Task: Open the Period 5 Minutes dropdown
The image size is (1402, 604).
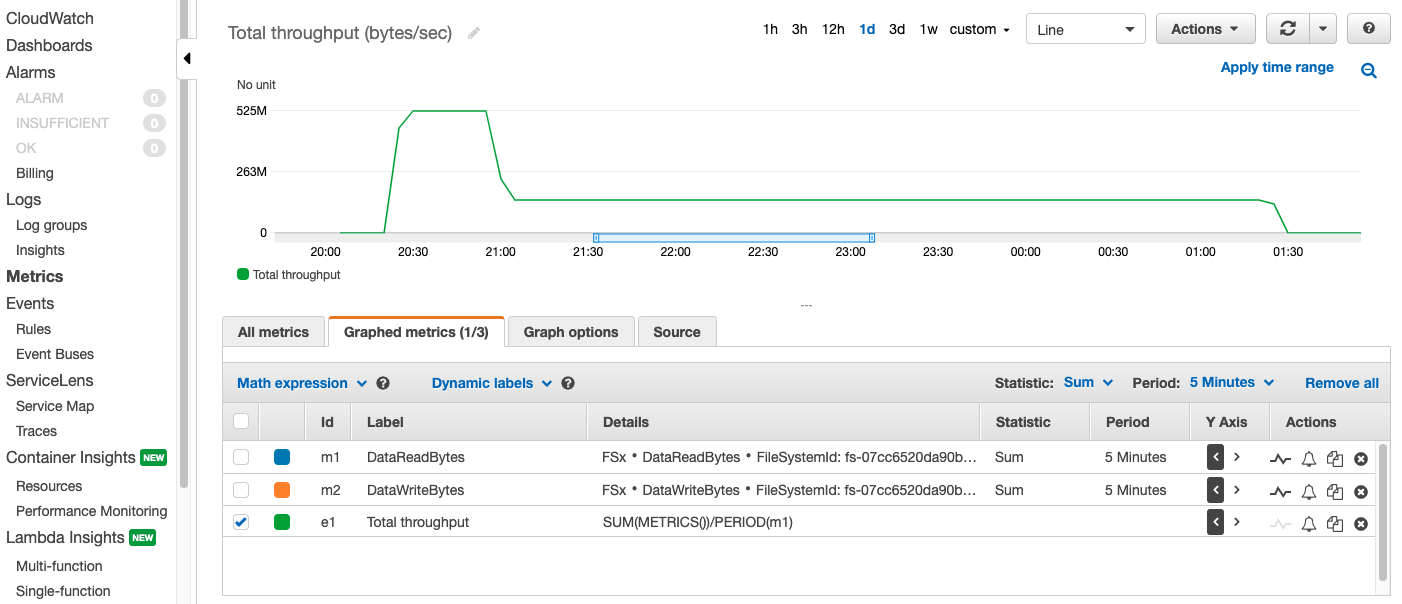Action: pos(1232,382)
